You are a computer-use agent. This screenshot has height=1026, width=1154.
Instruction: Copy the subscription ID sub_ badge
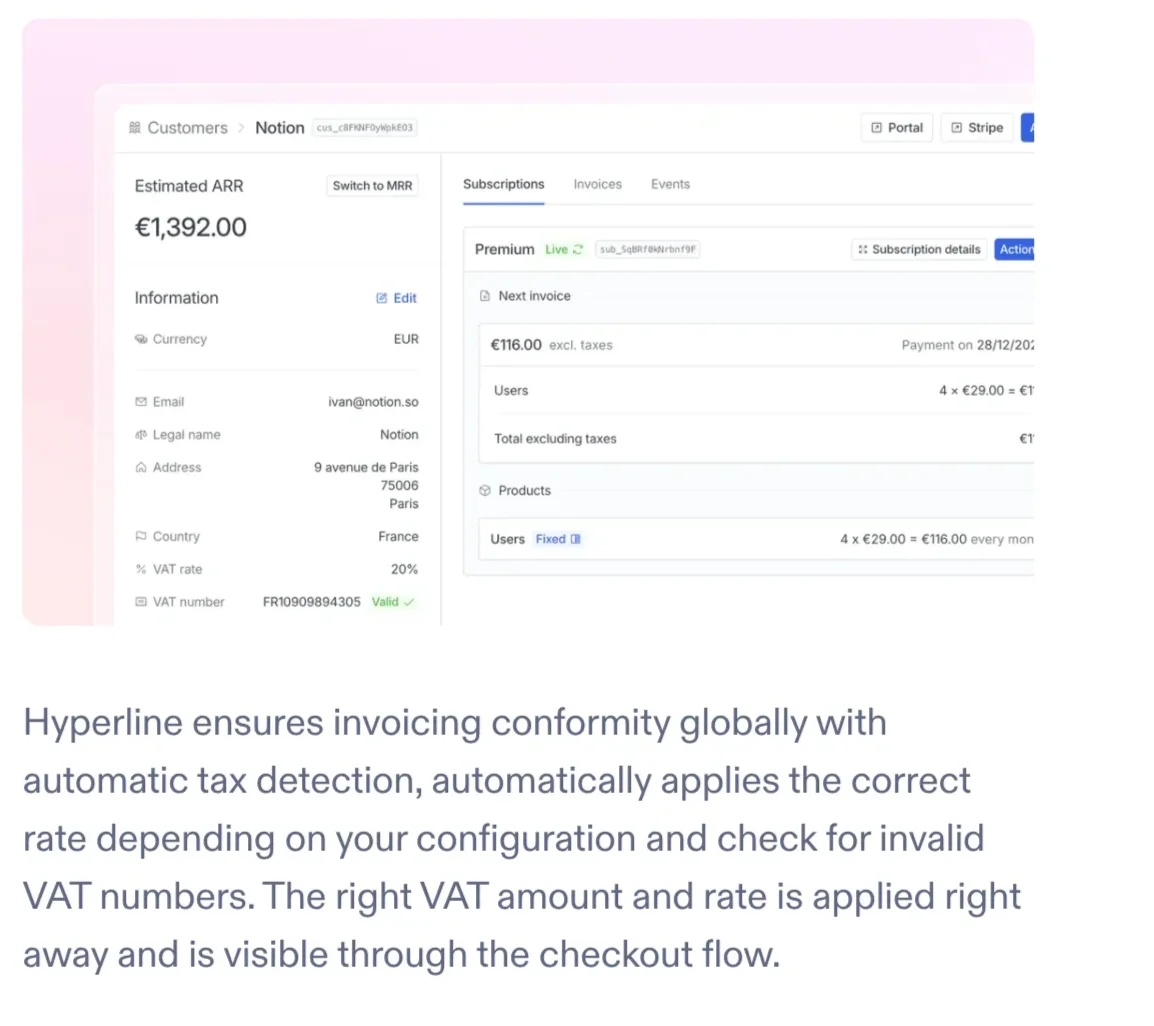pyautogui.click(x=647, y=250)
